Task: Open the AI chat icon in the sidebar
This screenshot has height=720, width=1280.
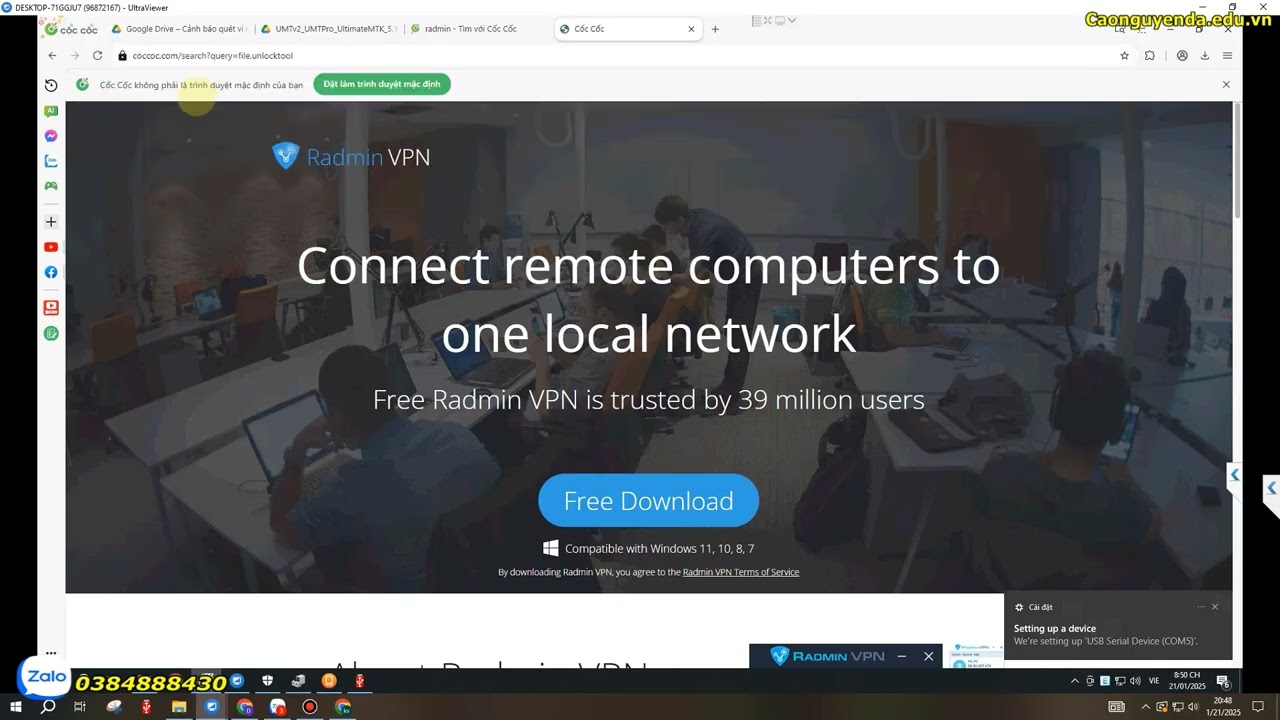Action: [51, 111]
